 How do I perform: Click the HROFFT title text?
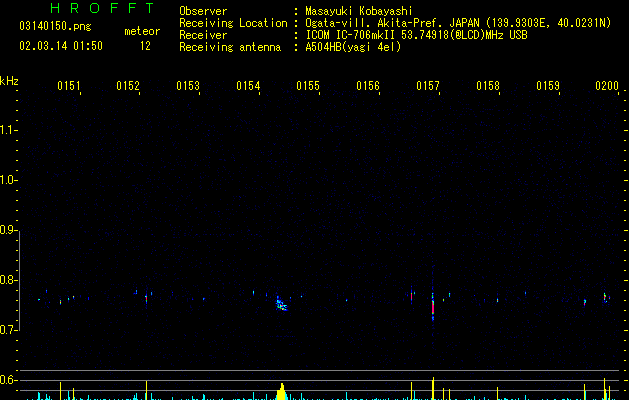[x=102, y=8]
